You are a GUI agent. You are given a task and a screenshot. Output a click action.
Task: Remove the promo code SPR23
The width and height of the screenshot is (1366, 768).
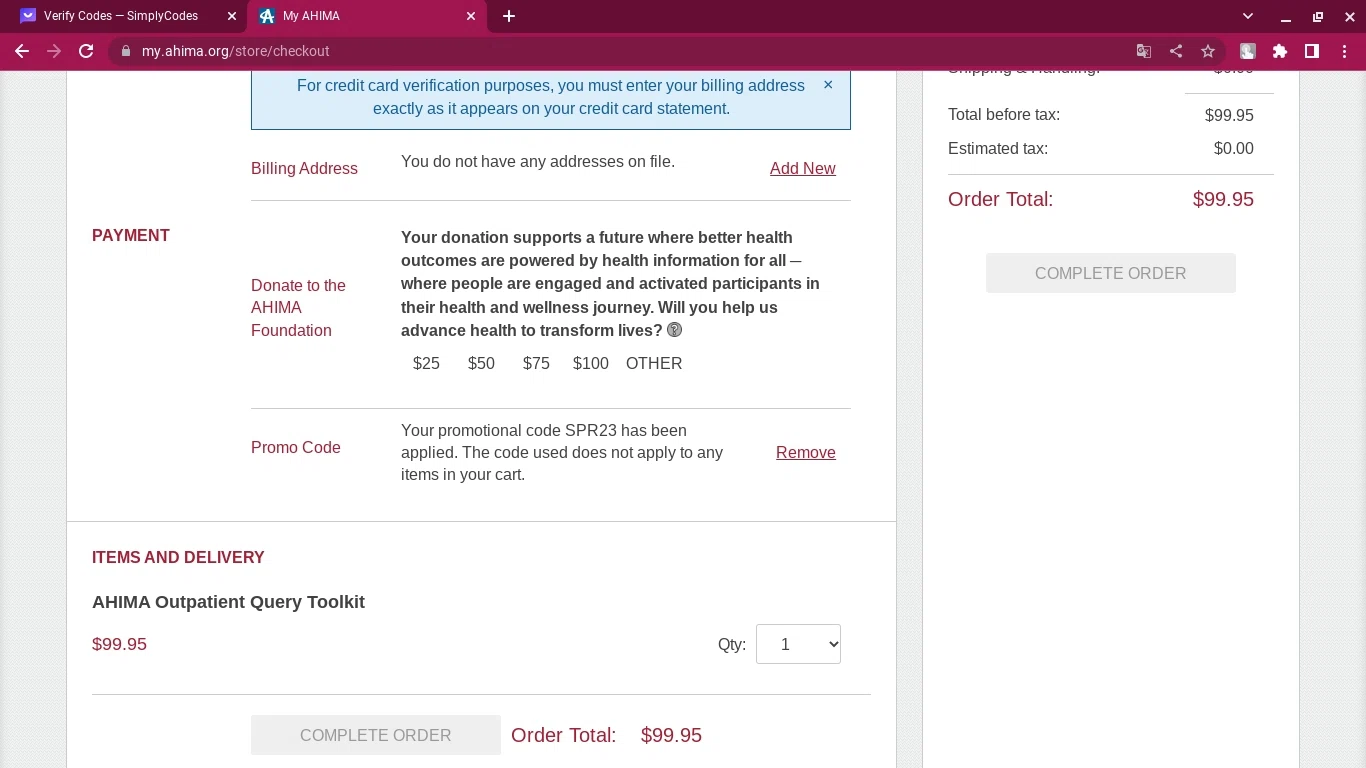(806, 452)
